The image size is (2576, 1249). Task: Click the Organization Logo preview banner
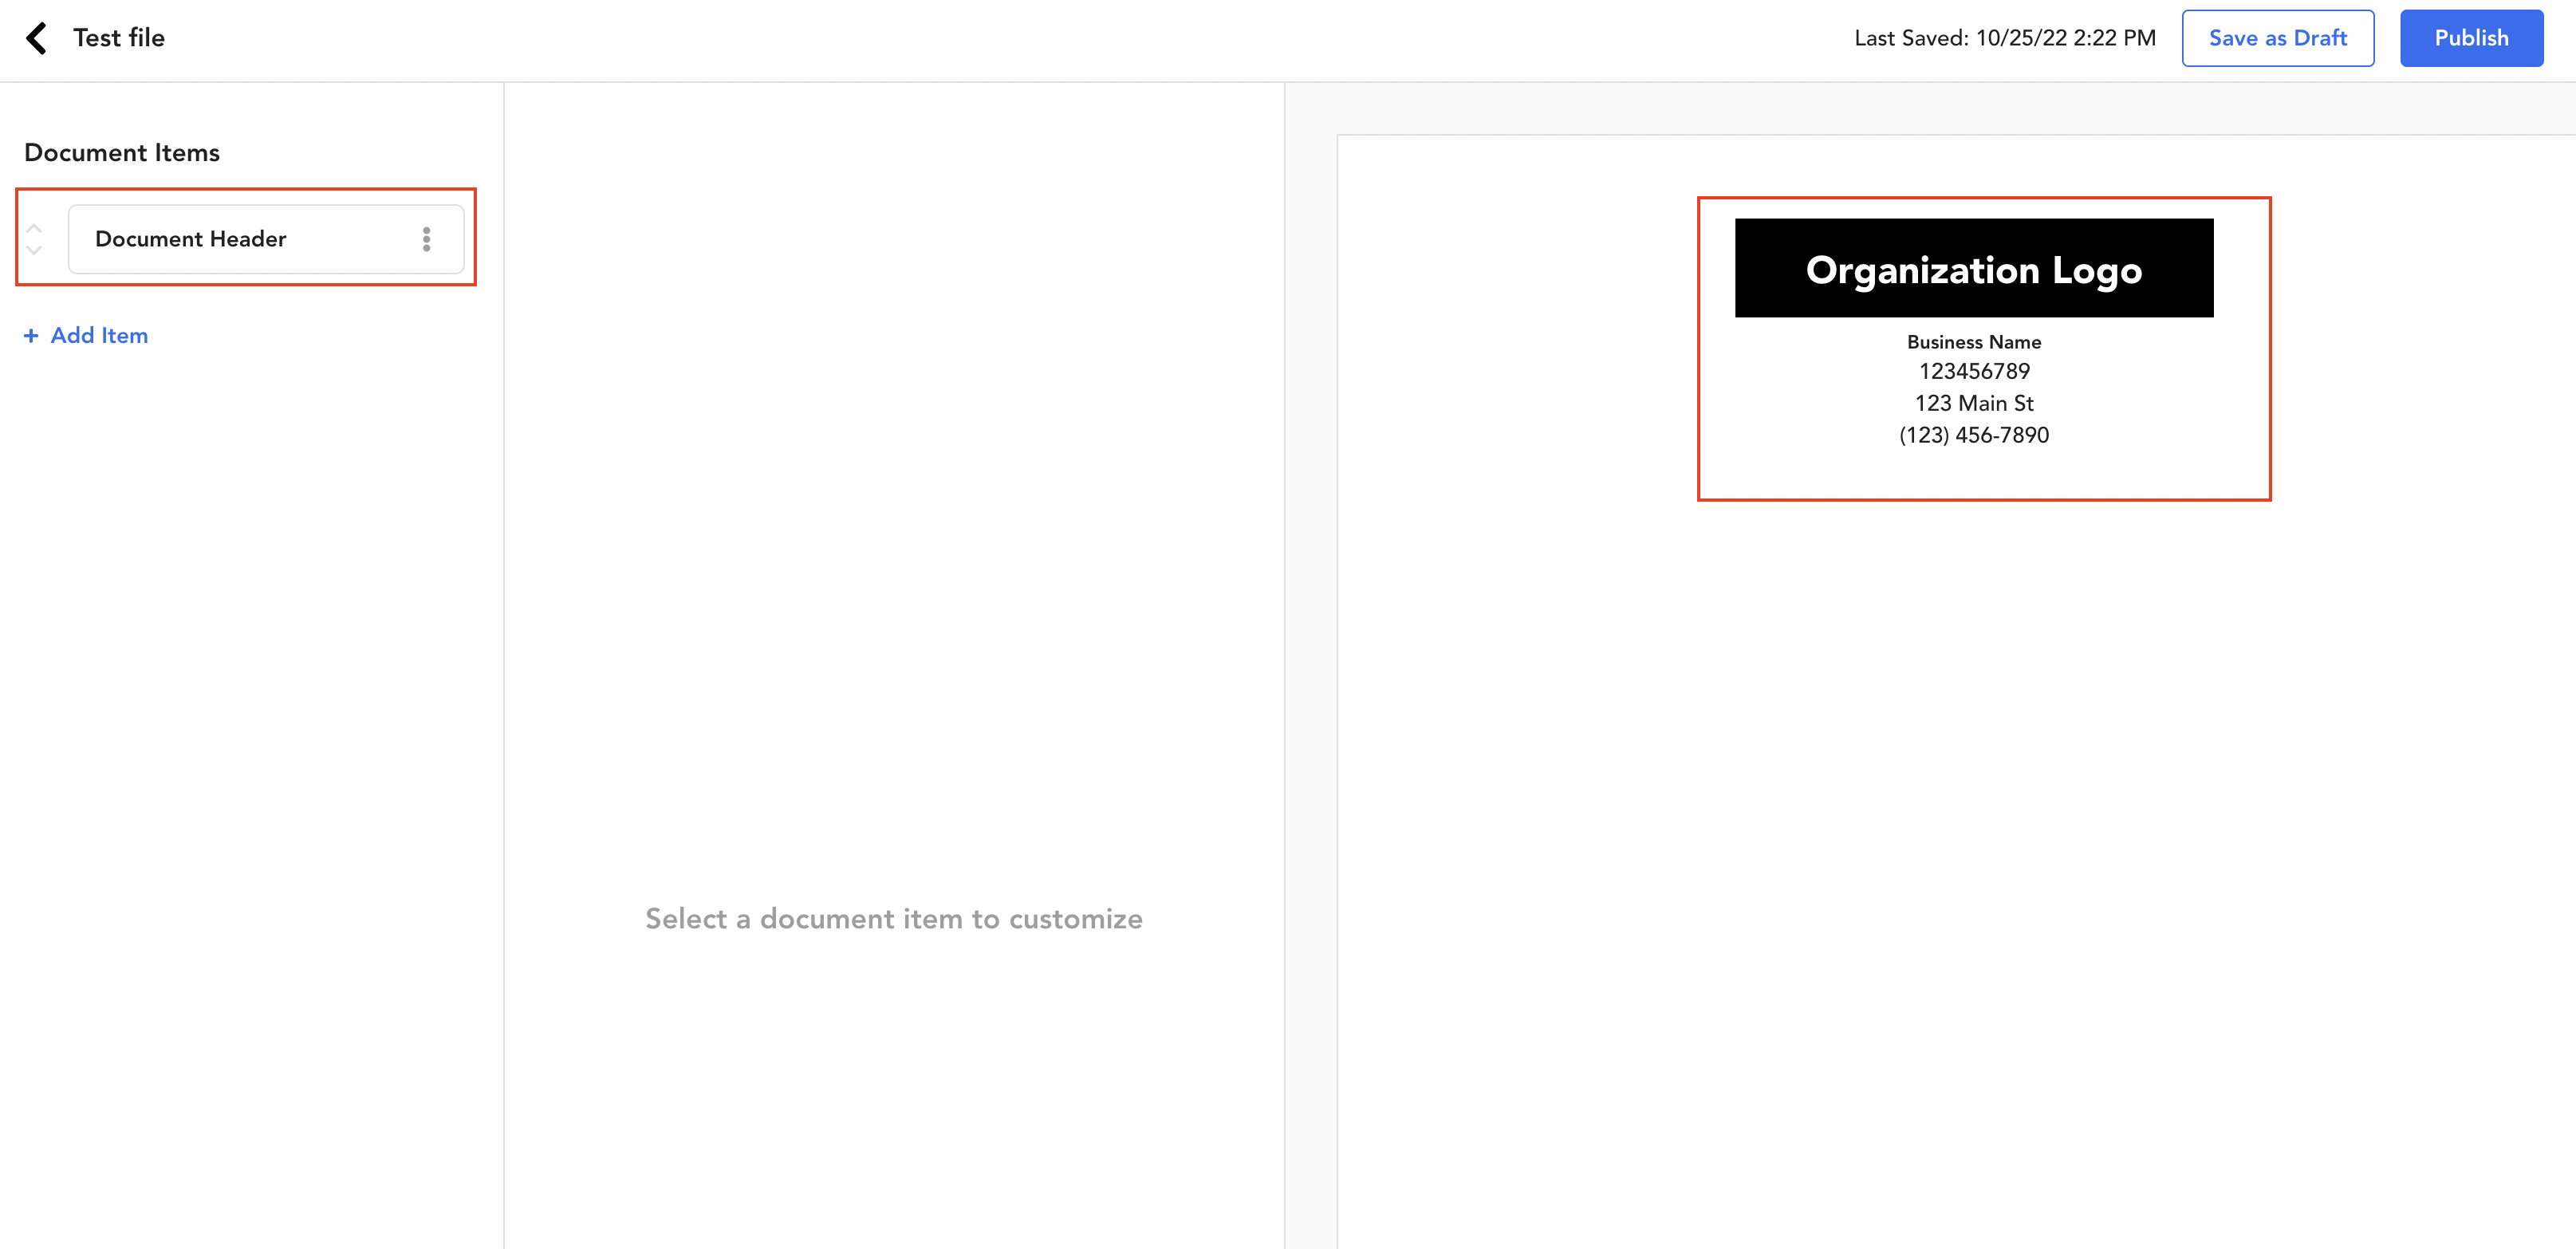coord(1973,268)
